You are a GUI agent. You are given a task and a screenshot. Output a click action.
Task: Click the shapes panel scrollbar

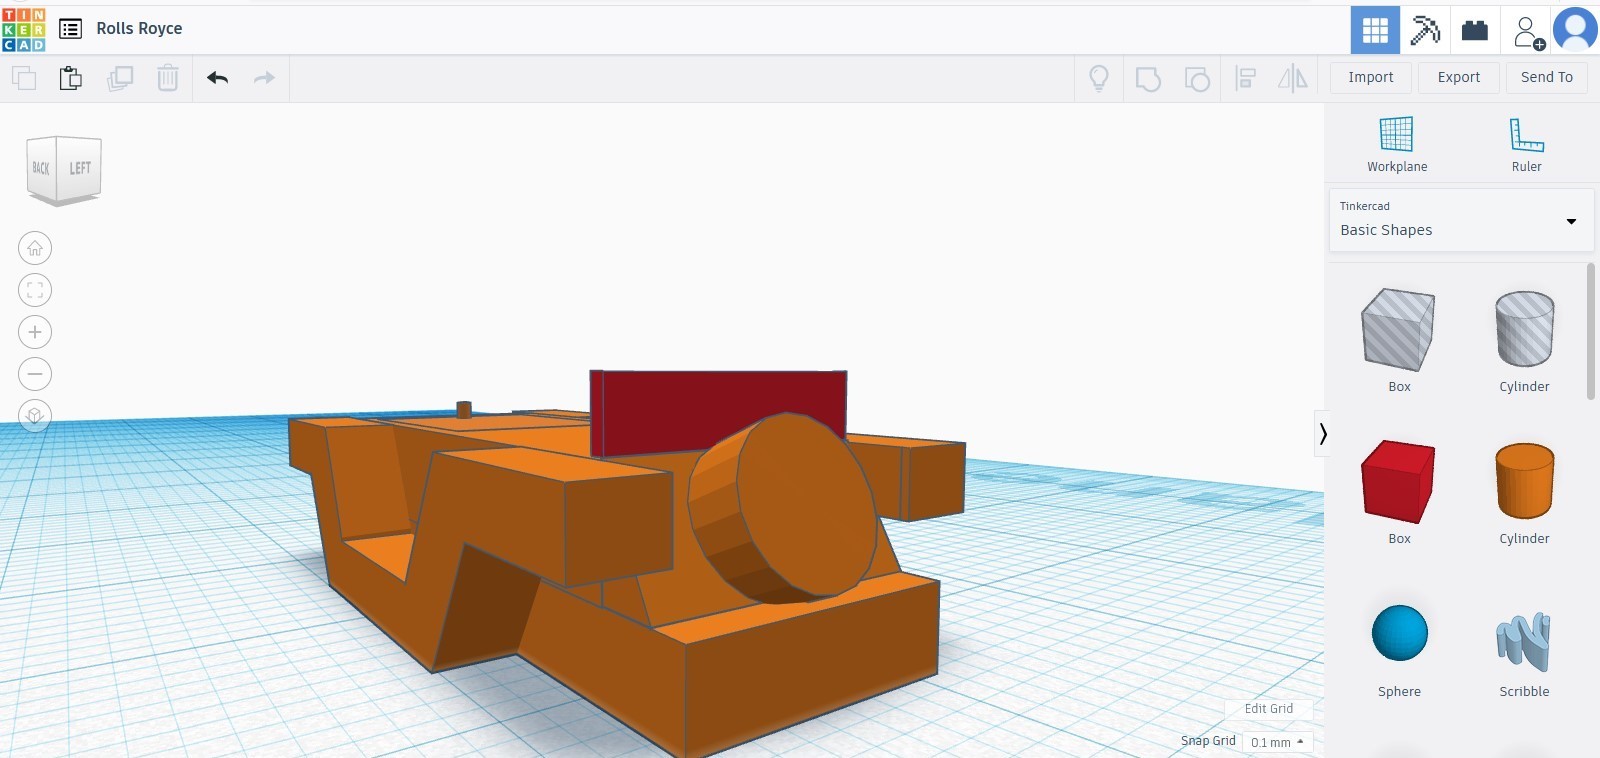(x=1591, y=332)
